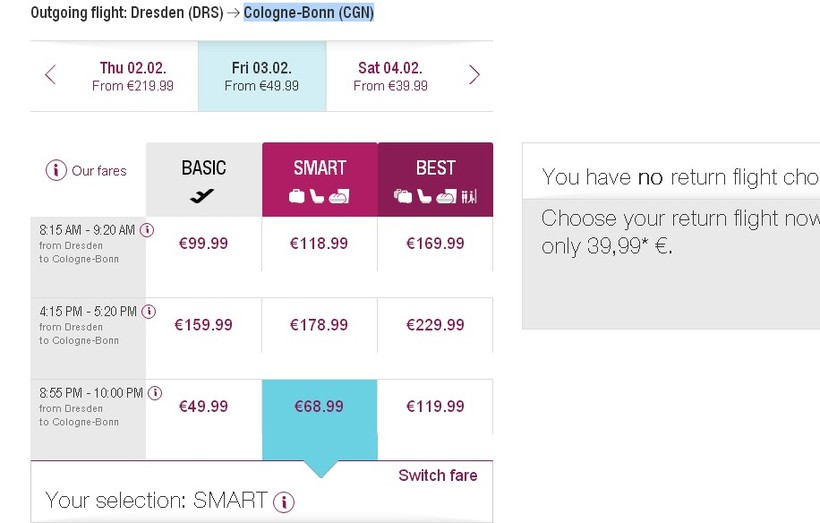
Task: Click the BASIC fare airplane icon
Action: [203, 197]
